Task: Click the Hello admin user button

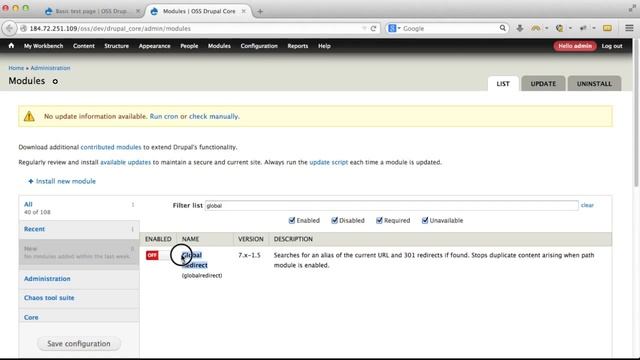Action: tap(575, 46)
